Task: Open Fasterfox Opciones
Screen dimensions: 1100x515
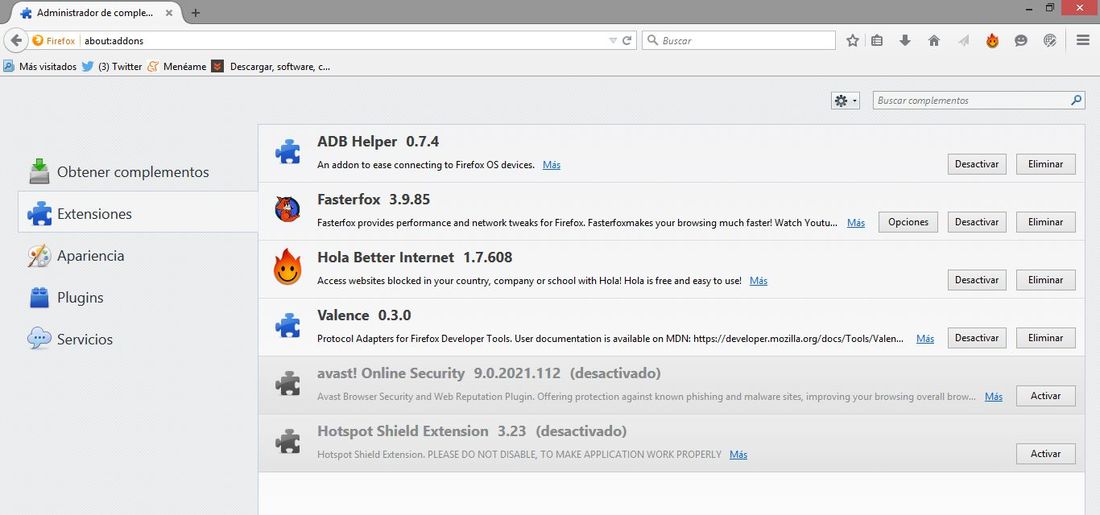Action: [908, 222]
